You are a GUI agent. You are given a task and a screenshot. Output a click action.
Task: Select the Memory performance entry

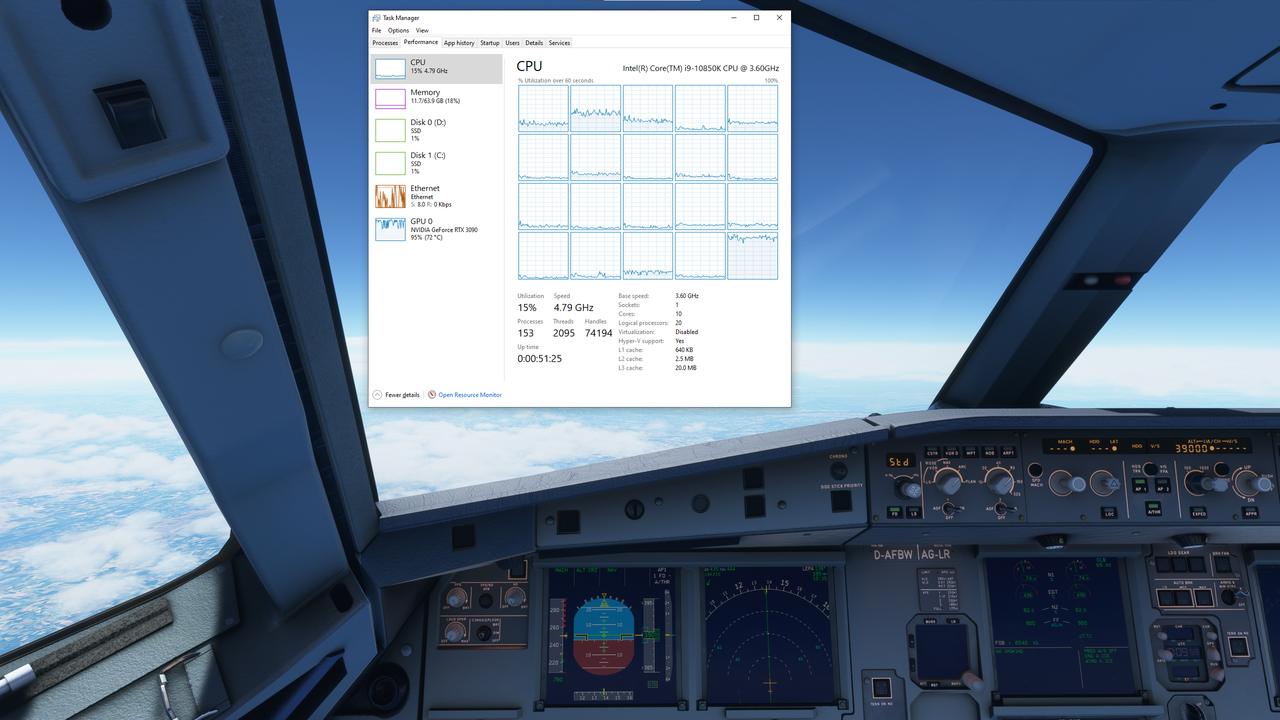point(437,97)
